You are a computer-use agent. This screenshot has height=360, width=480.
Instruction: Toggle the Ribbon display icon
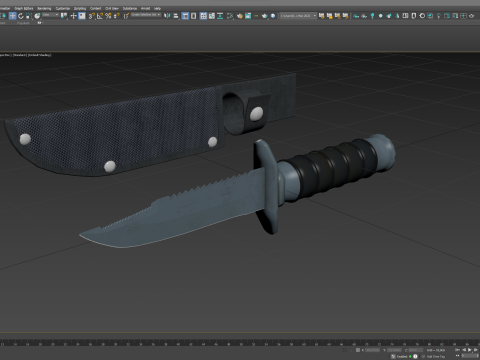[203, 16]
